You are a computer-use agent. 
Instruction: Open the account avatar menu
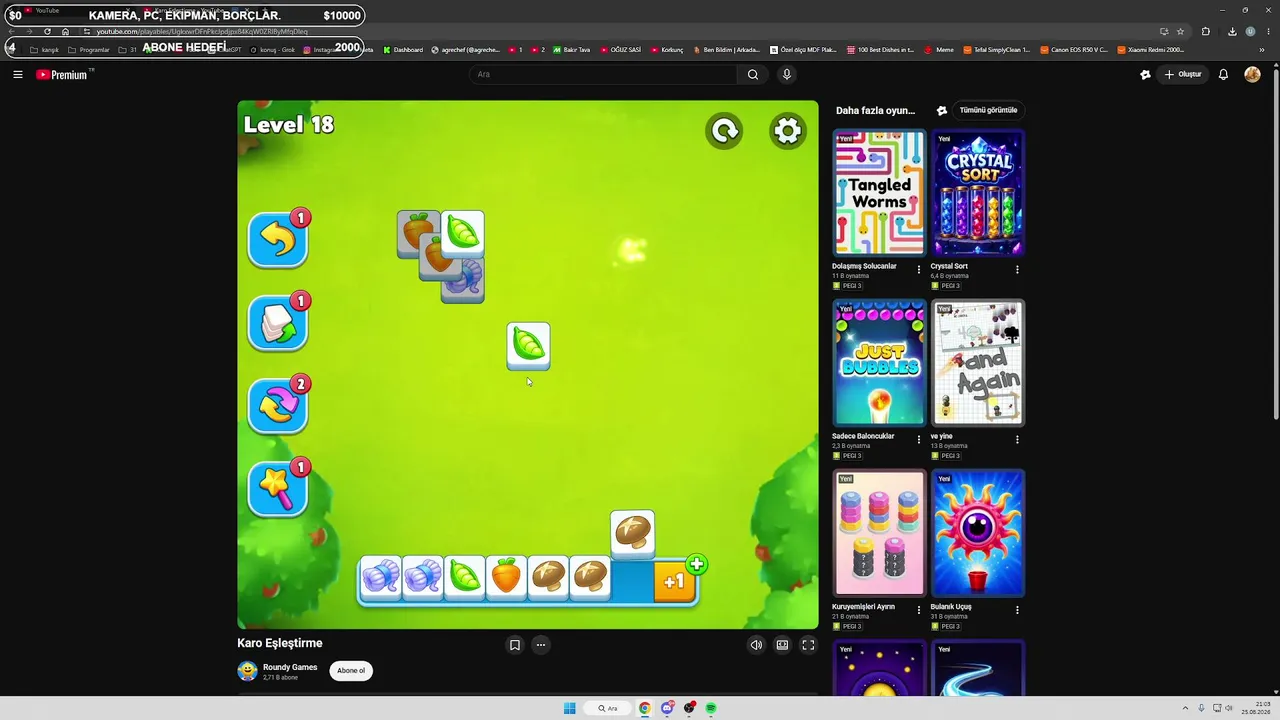(x=1252, y=74)
